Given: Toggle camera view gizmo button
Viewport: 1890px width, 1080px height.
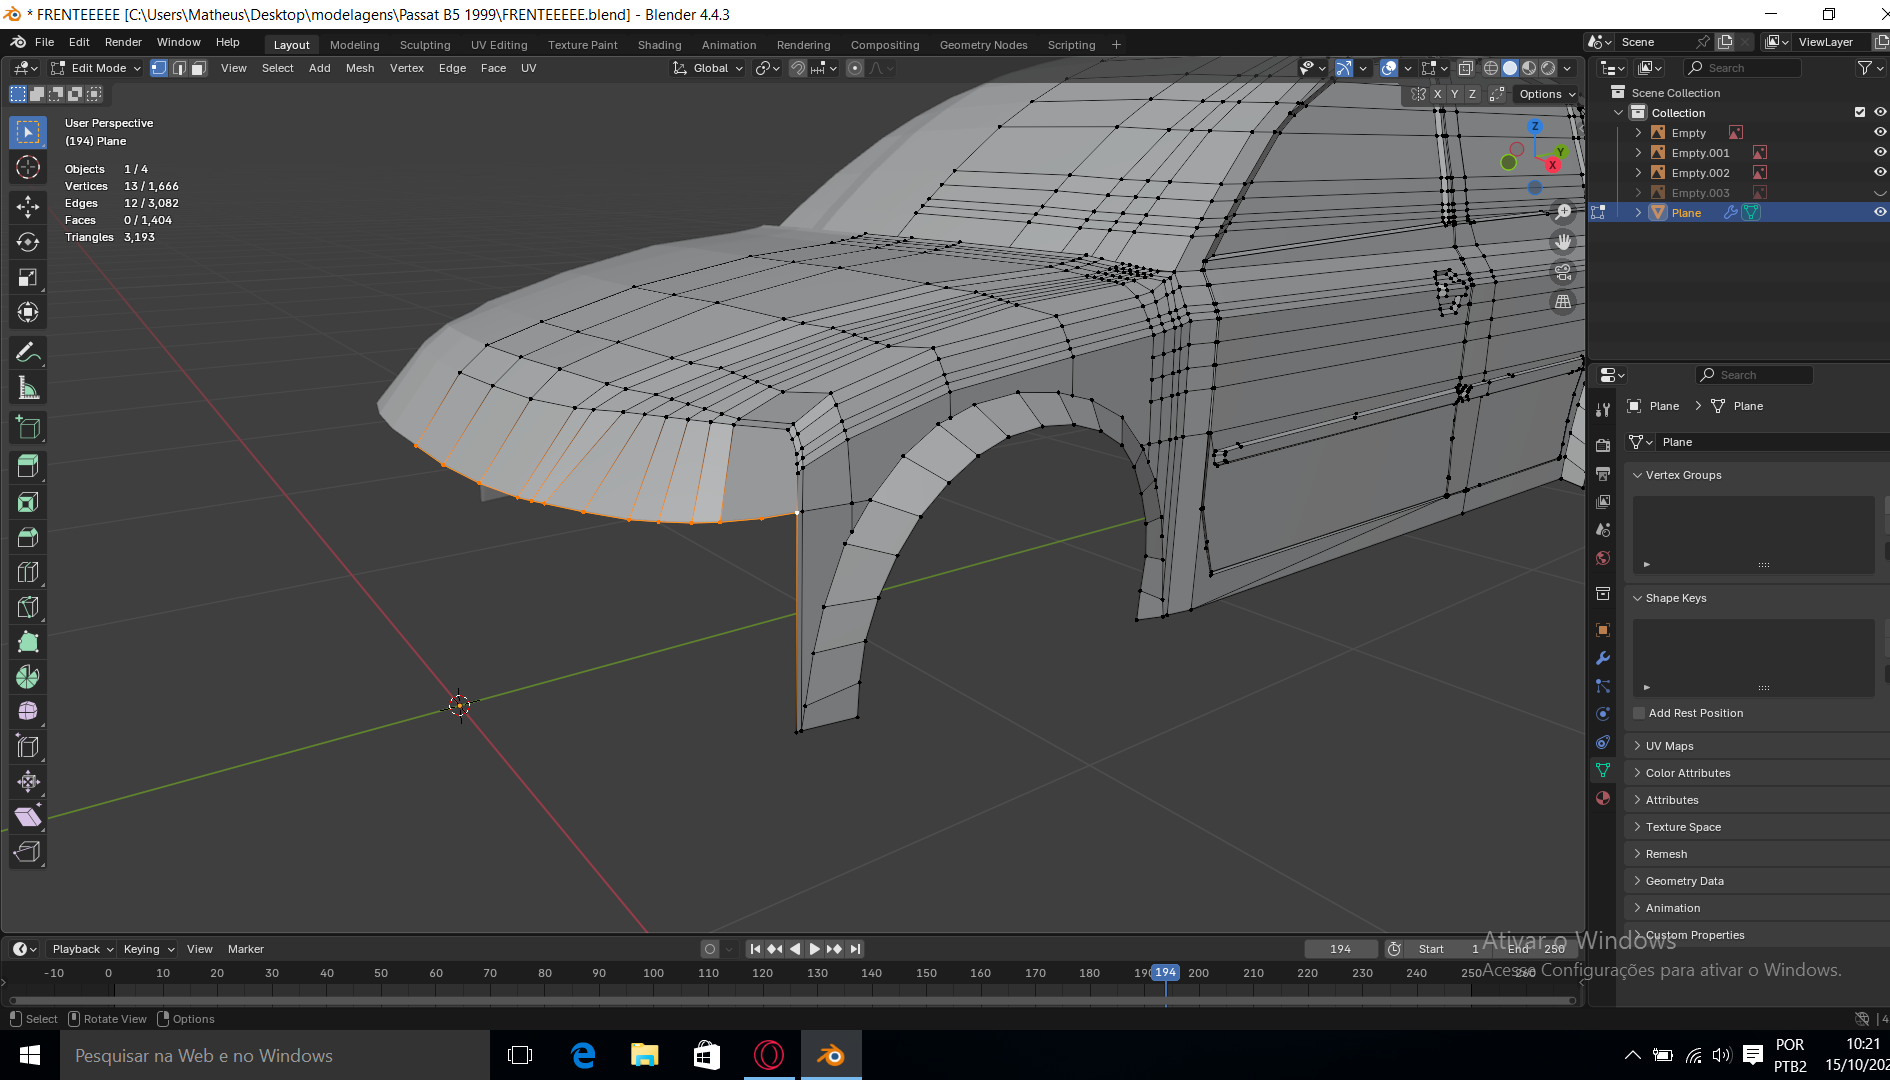Looking at the screenshot, I should 1563,272.
